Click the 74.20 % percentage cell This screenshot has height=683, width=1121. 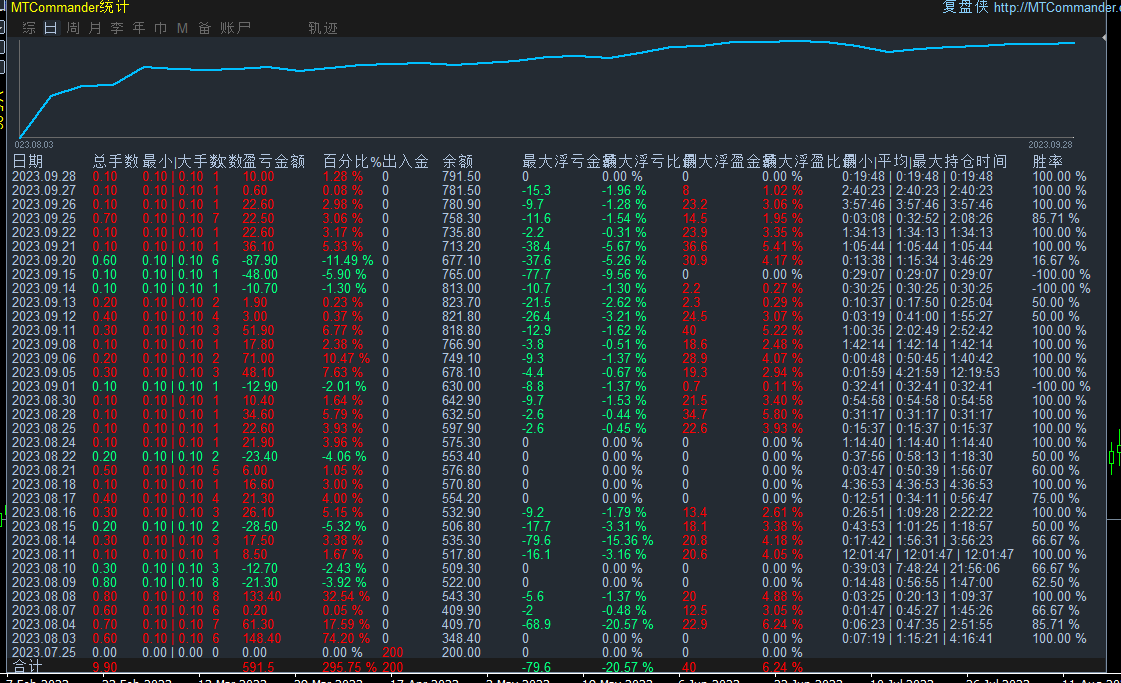[x=346, y=639]
